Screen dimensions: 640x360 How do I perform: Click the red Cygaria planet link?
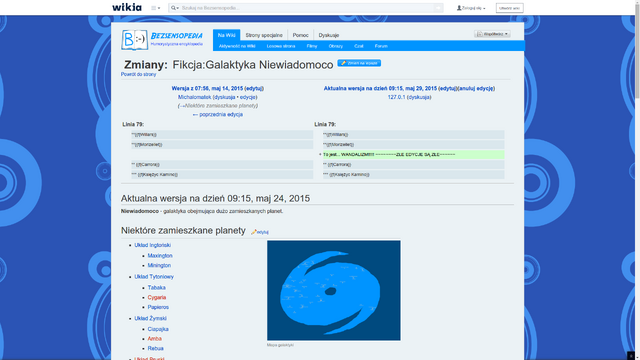pos(157,297)
